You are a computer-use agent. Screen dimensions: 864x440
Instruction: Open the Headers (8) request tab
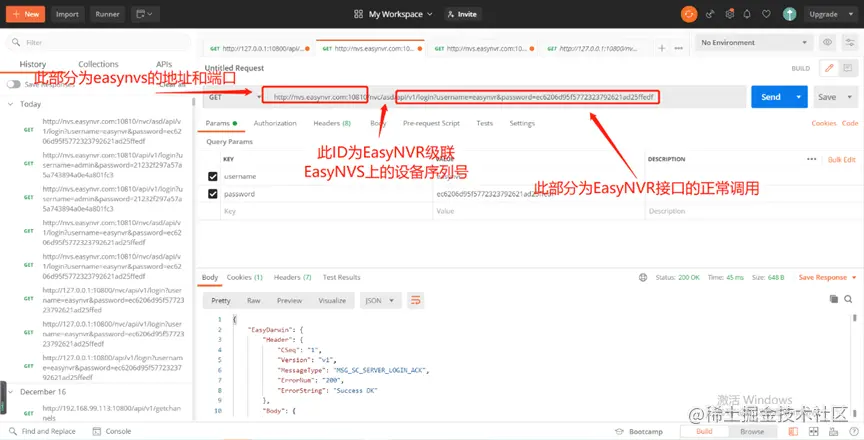pos(332,123)
